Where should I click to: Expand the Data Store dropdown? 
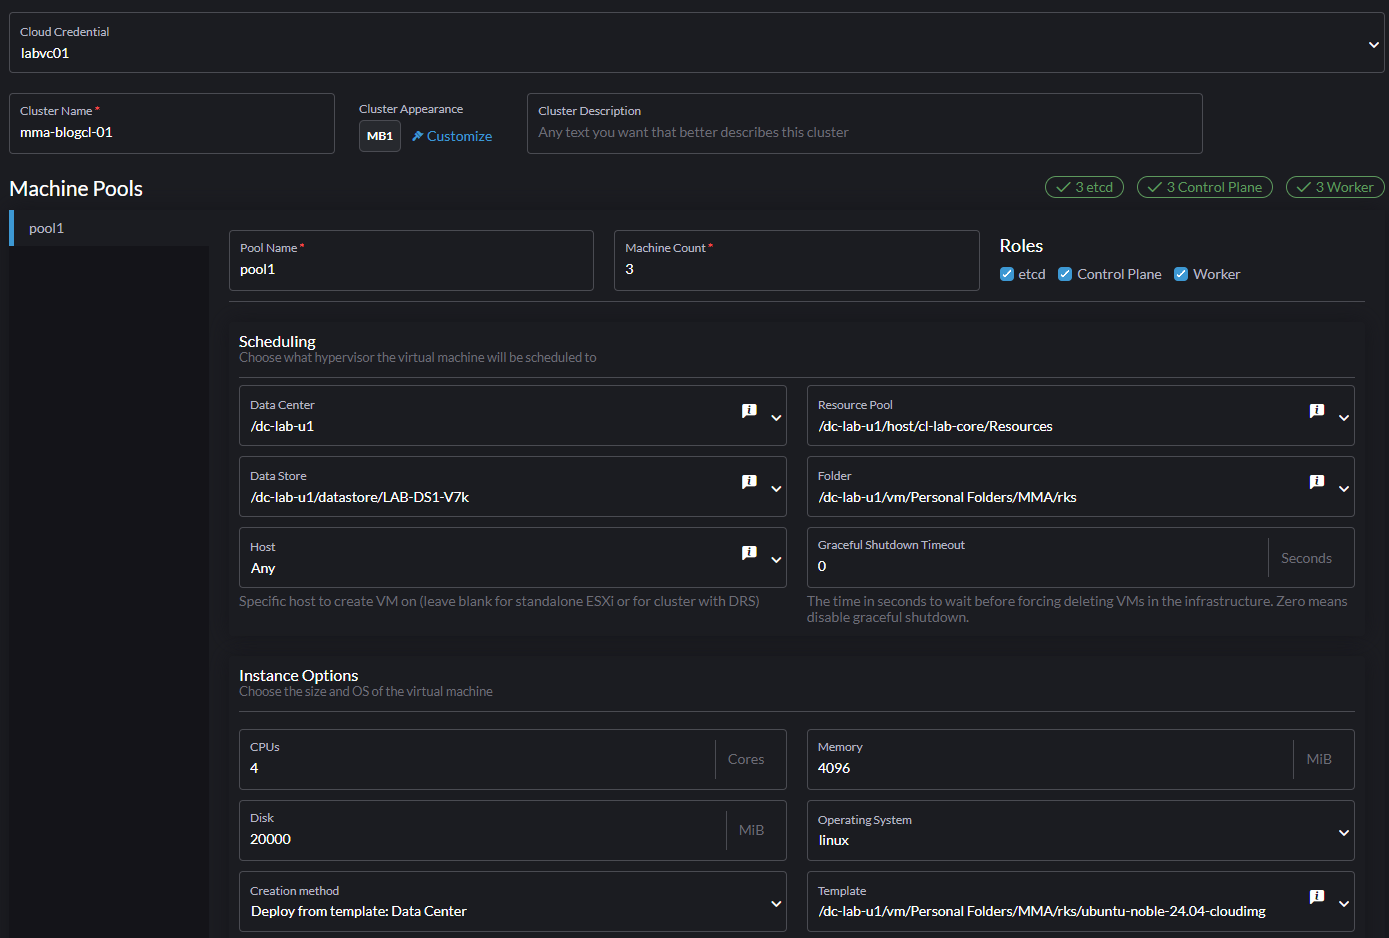(x=776, y=489)
